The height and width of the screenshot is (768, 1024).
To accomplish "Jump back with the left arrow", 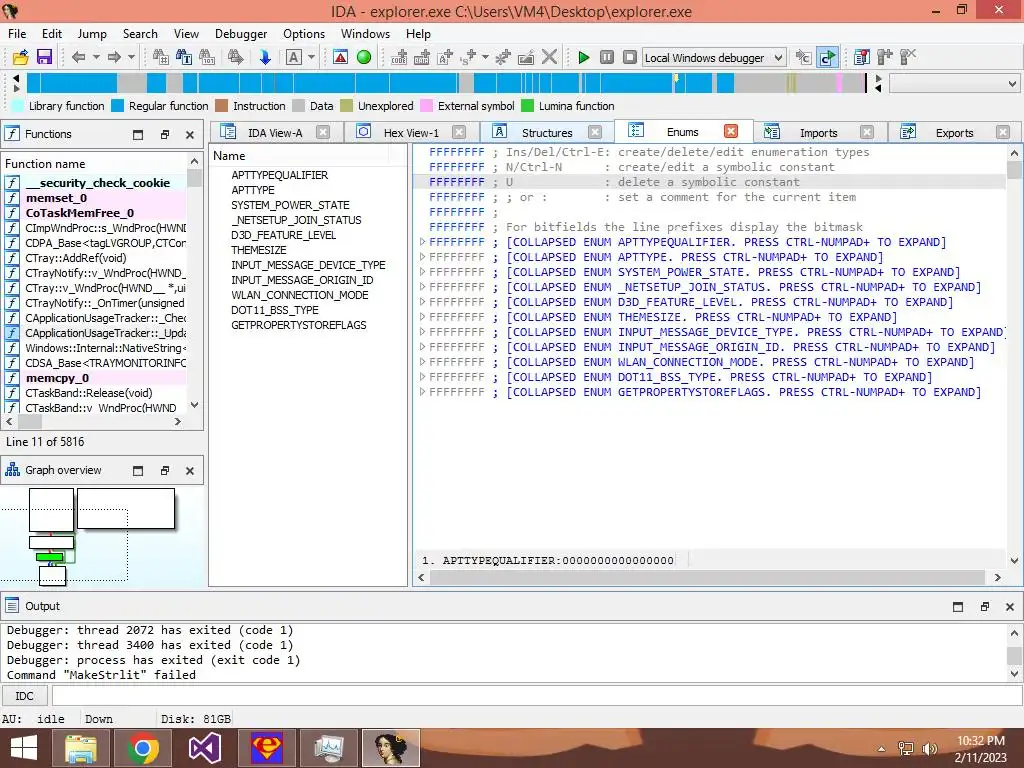I will (x=78, y=57).
